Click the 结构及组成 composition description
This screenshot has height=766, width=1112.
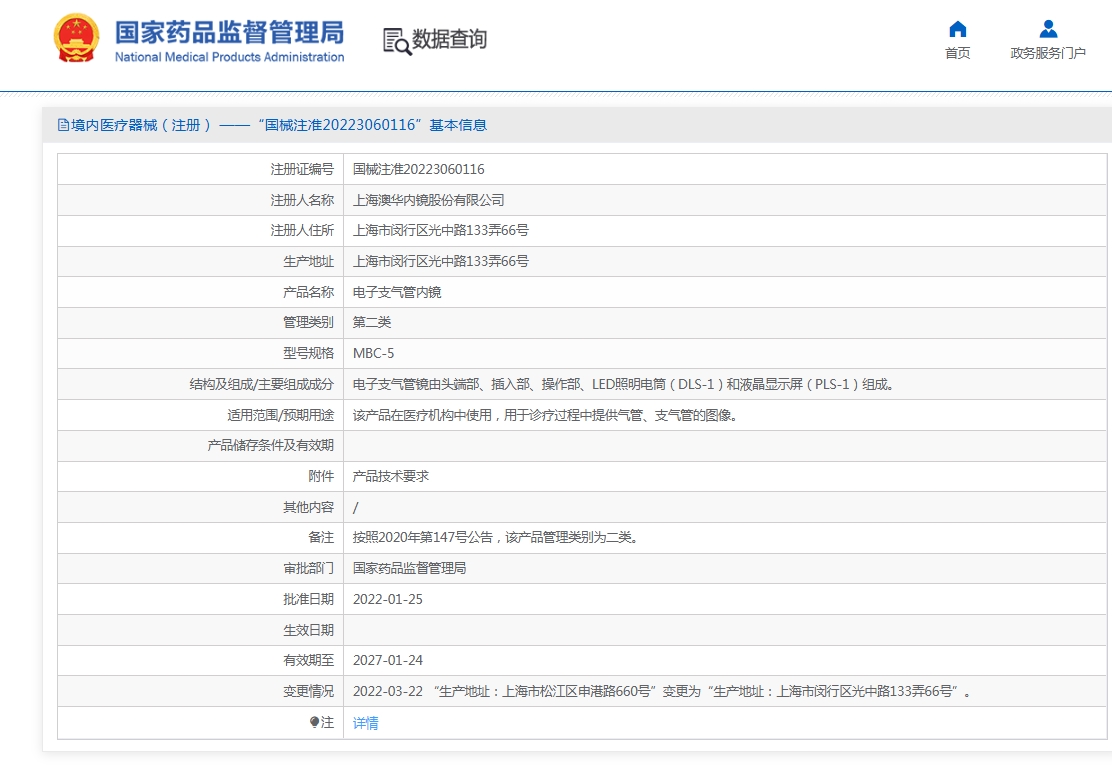pos(623,384)
